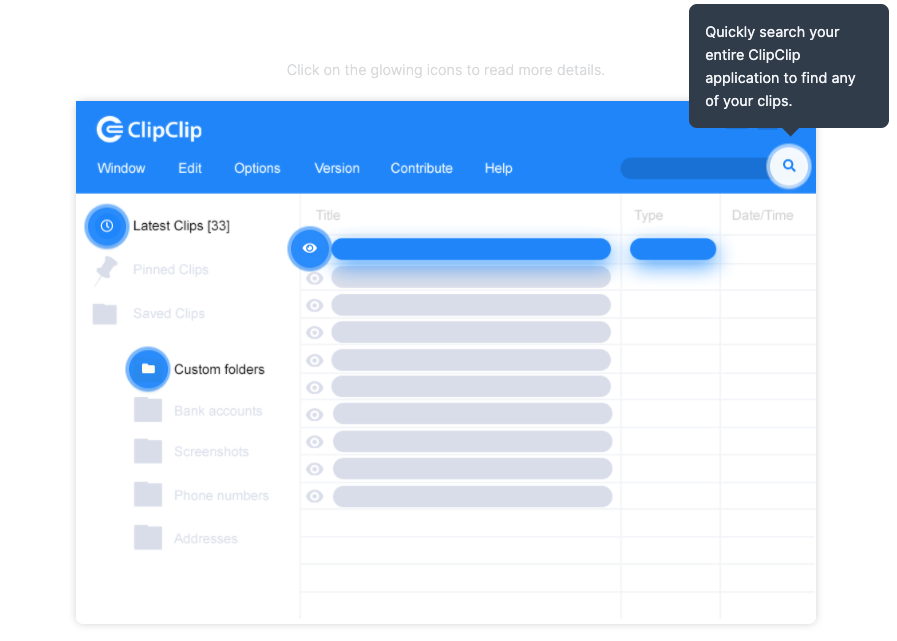The image size is (897, 641).
Task: Click the Bank accounts folder icon
Action: tap(148, 410)
